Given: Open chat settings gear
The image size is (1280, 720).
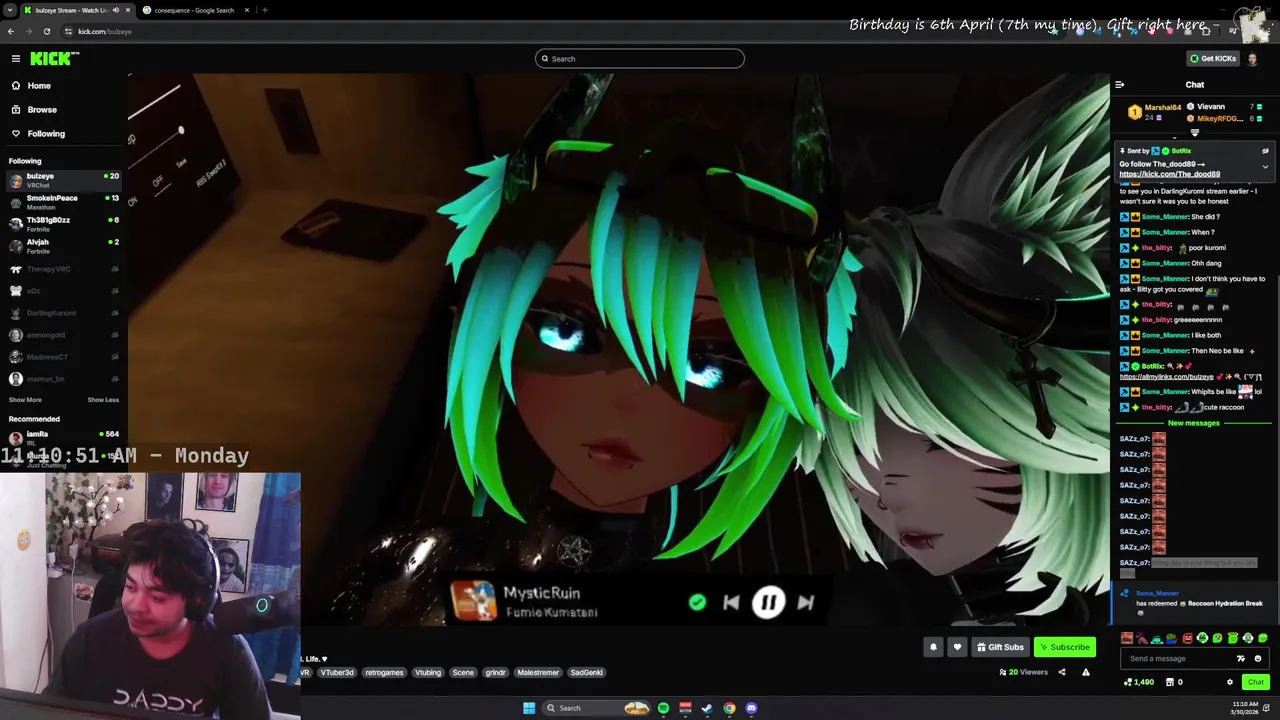Looking at the screenshot, I should pos(1230,682).
